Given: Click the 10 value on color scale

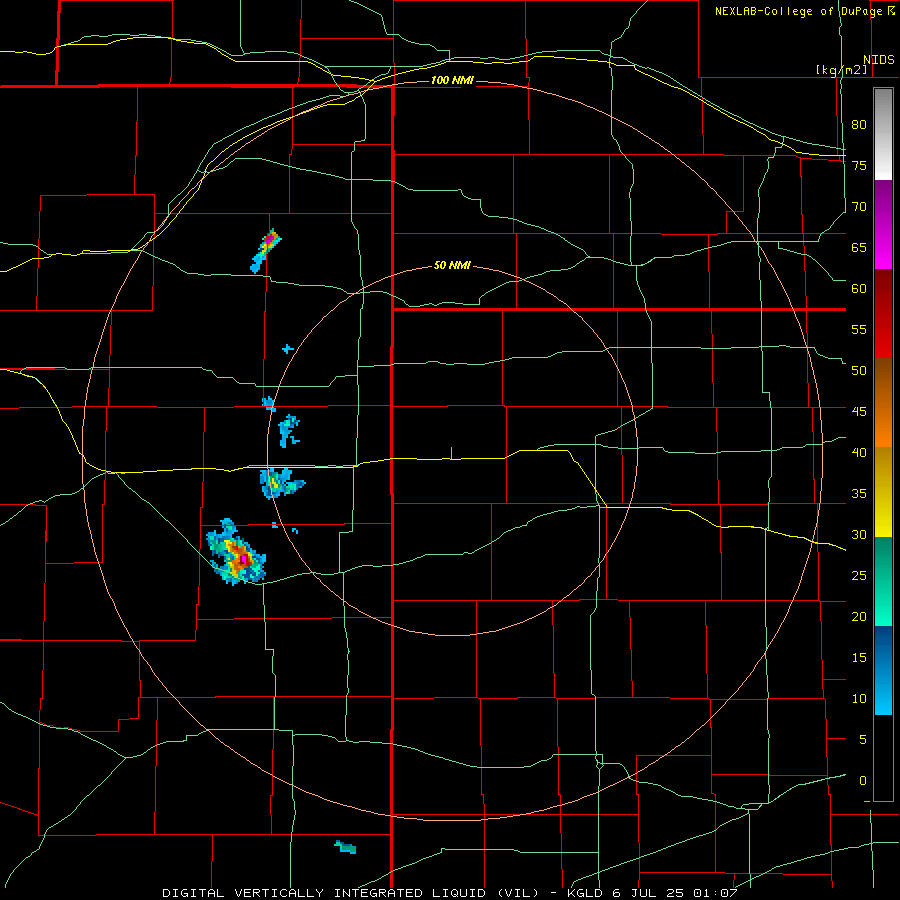Looking at the screenshot, I should point(859,699).
